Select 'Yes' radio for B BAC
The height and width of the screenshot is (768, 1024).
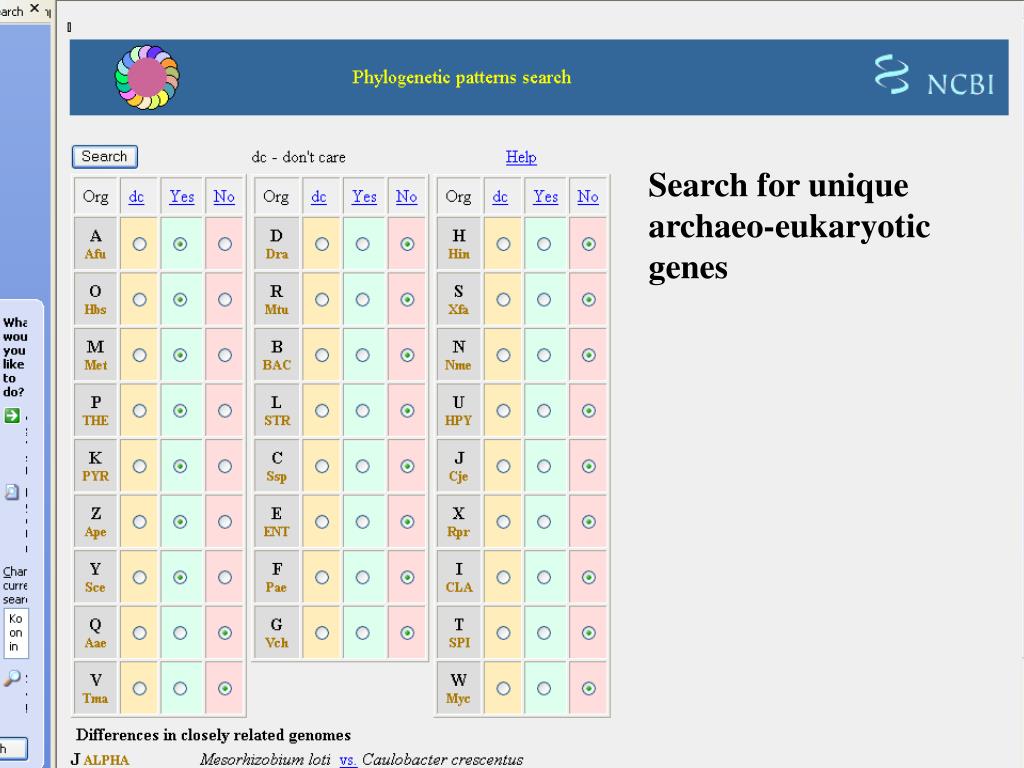[362, 355]
